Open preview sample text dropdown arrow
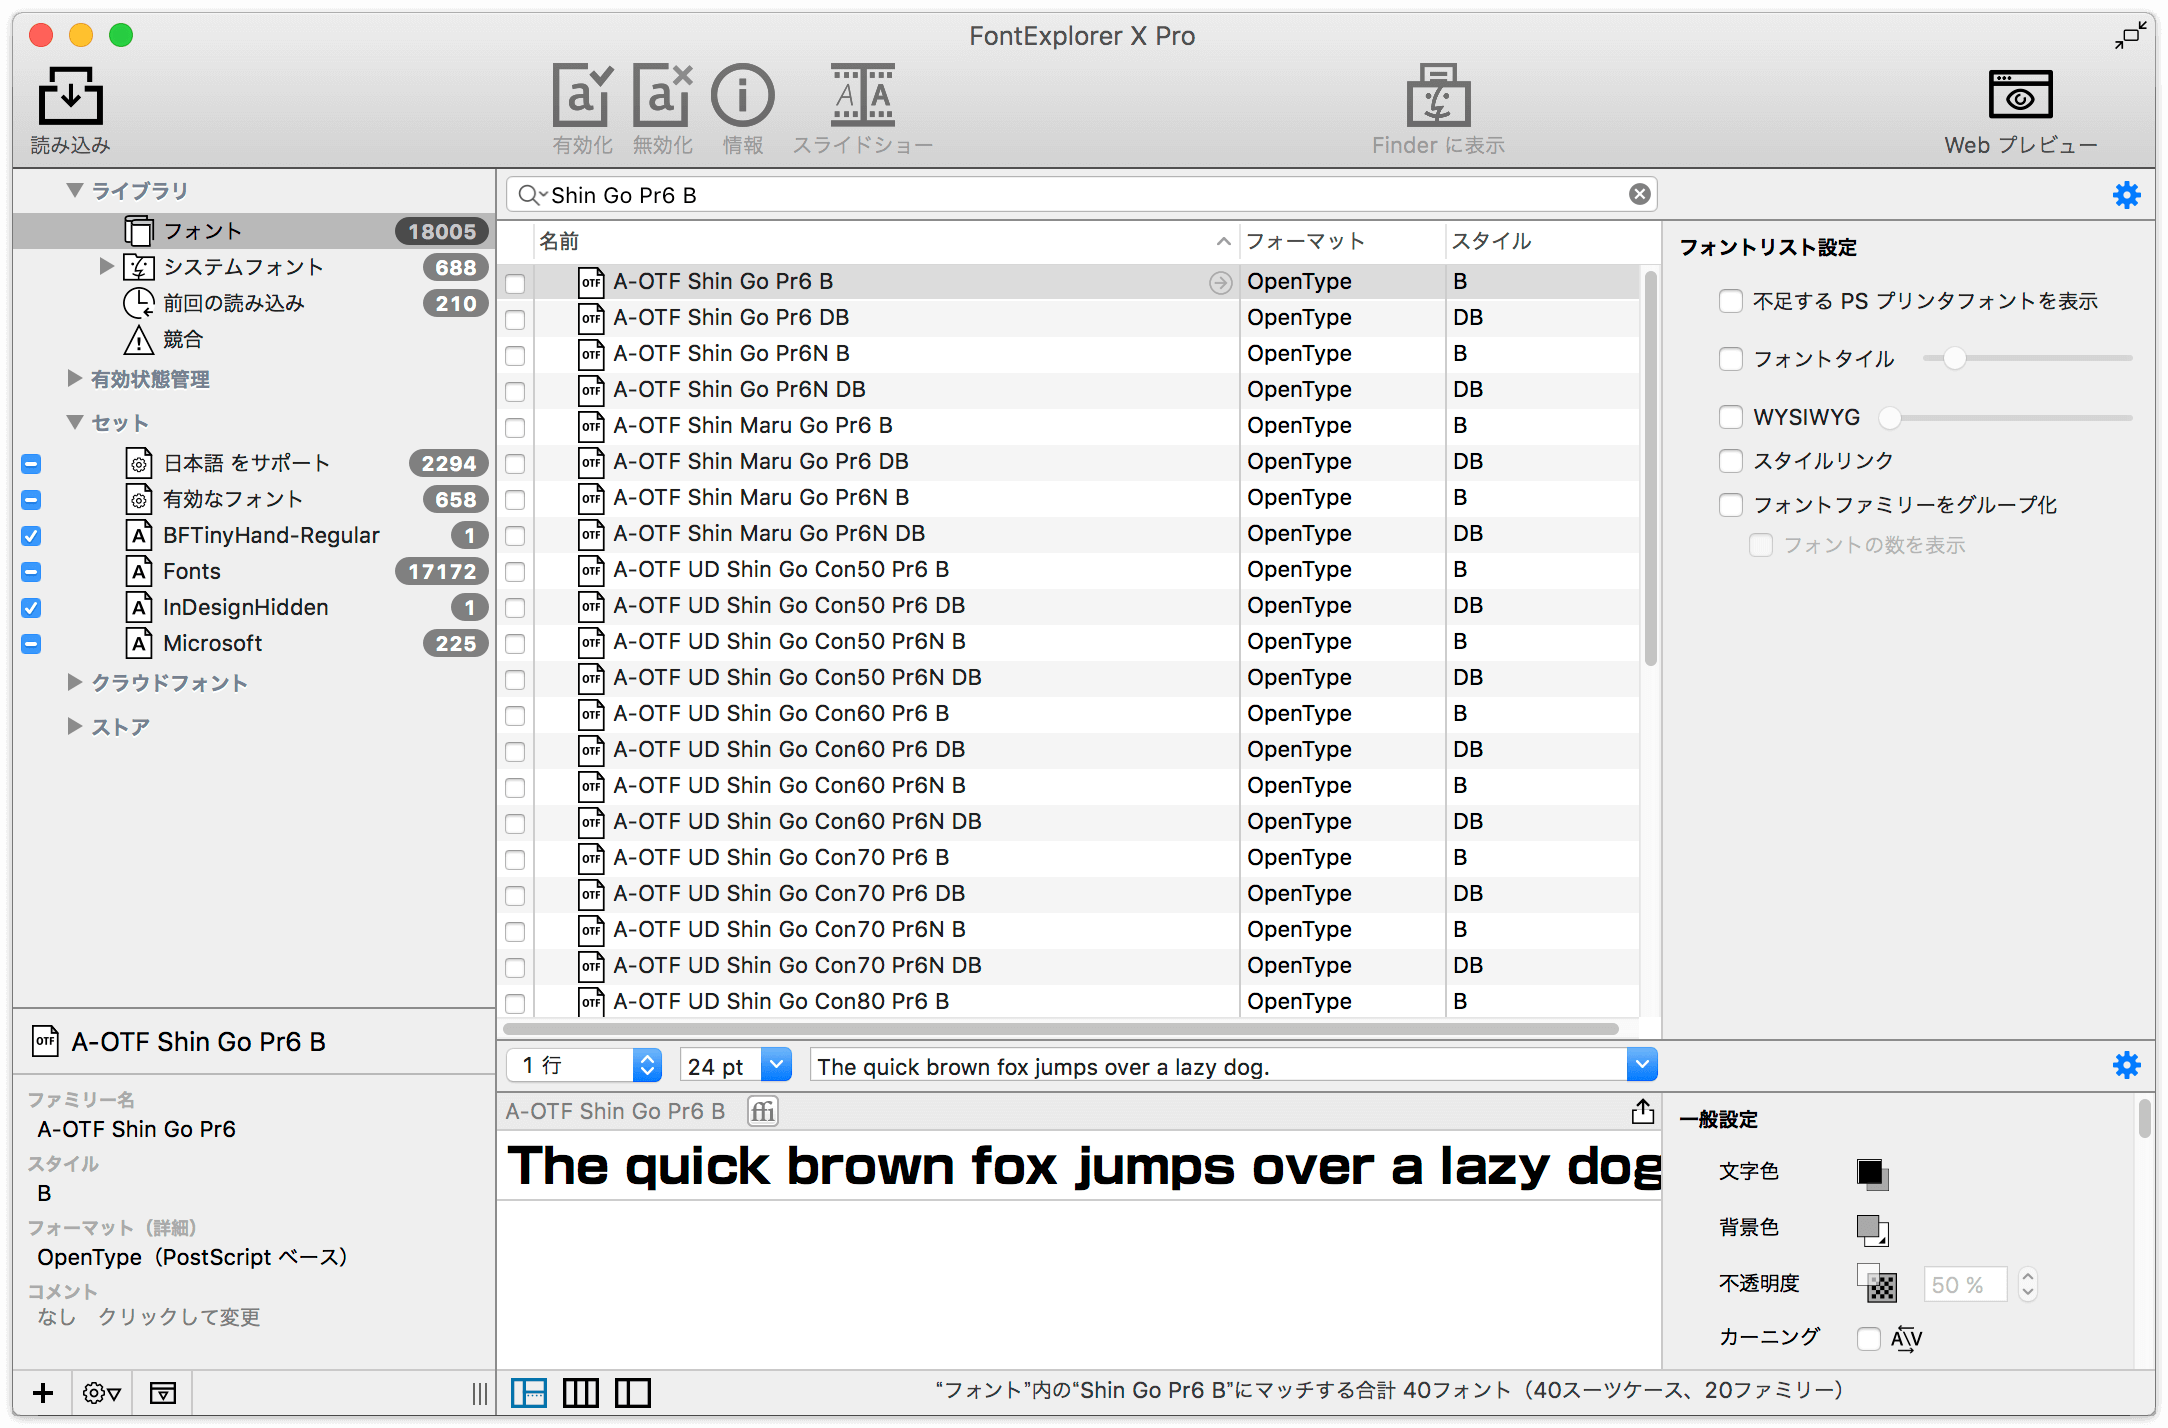The image size is (2168, 1428). pos(1641,1065)
